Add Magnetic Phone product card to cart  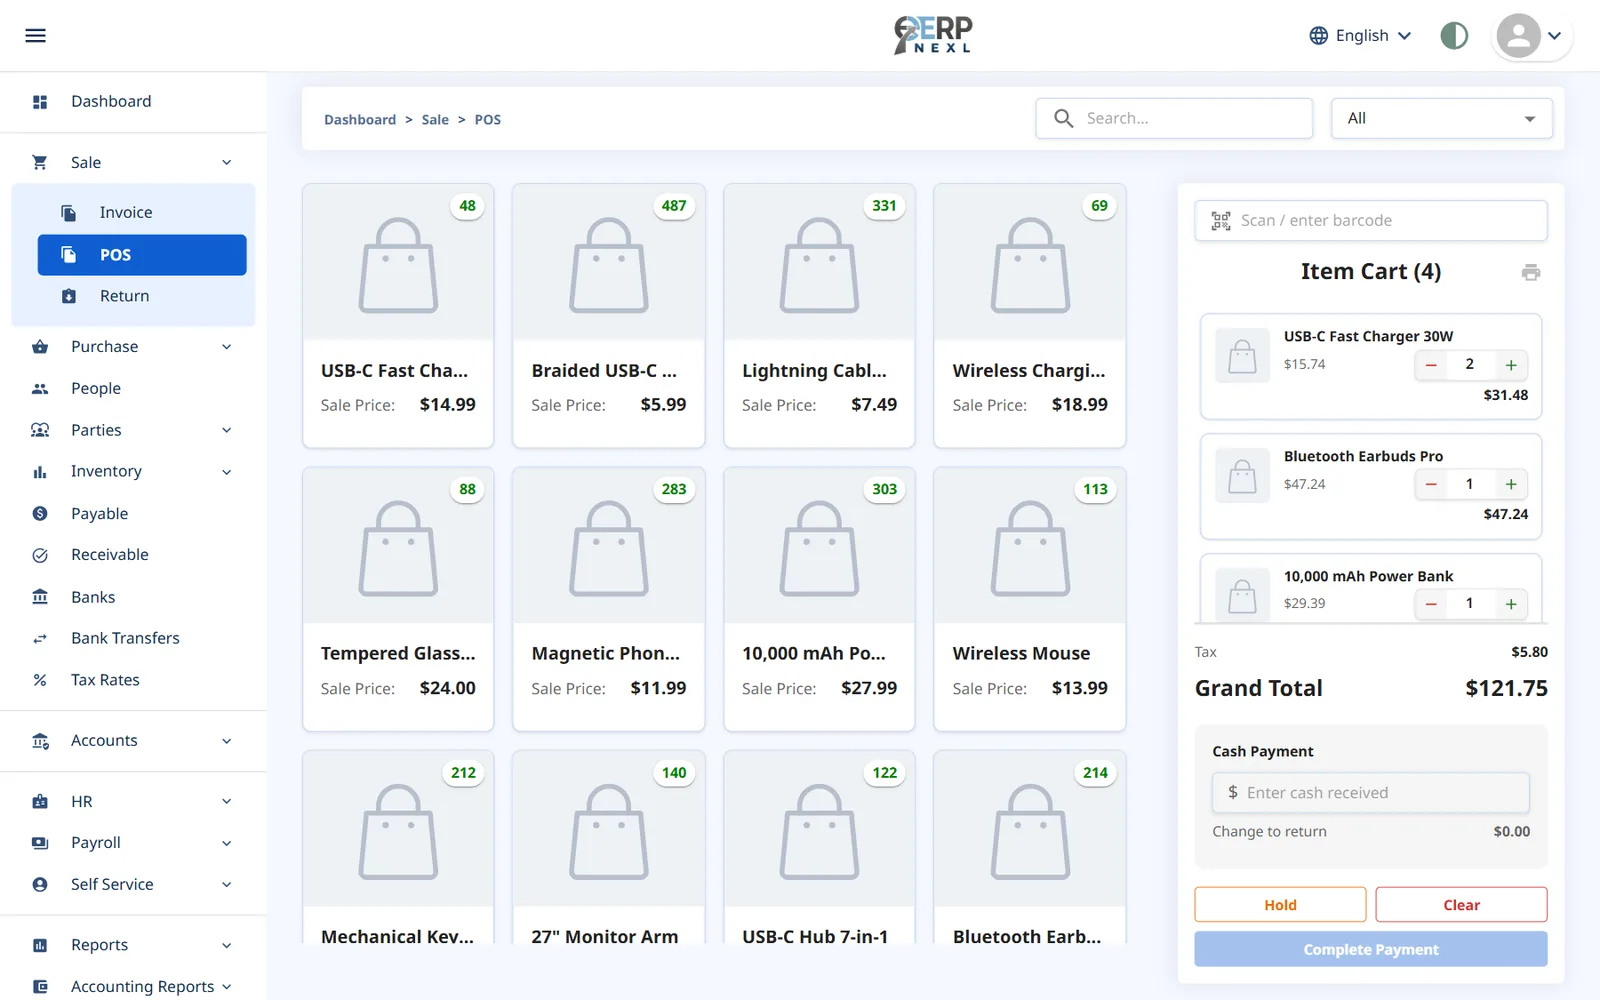609,599
